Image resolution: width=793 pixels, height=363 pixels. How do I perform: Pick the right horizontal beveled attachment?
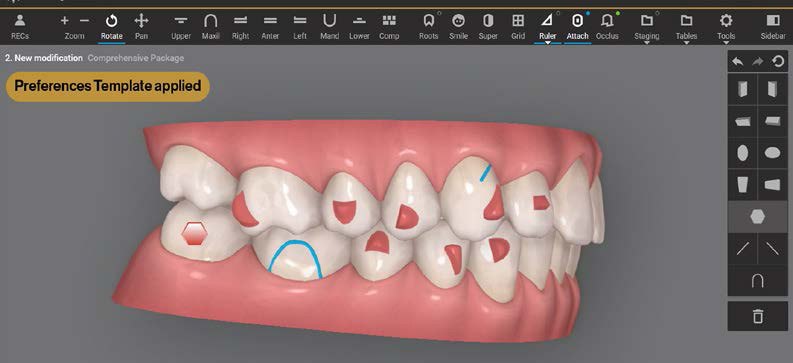pos(772,121)
